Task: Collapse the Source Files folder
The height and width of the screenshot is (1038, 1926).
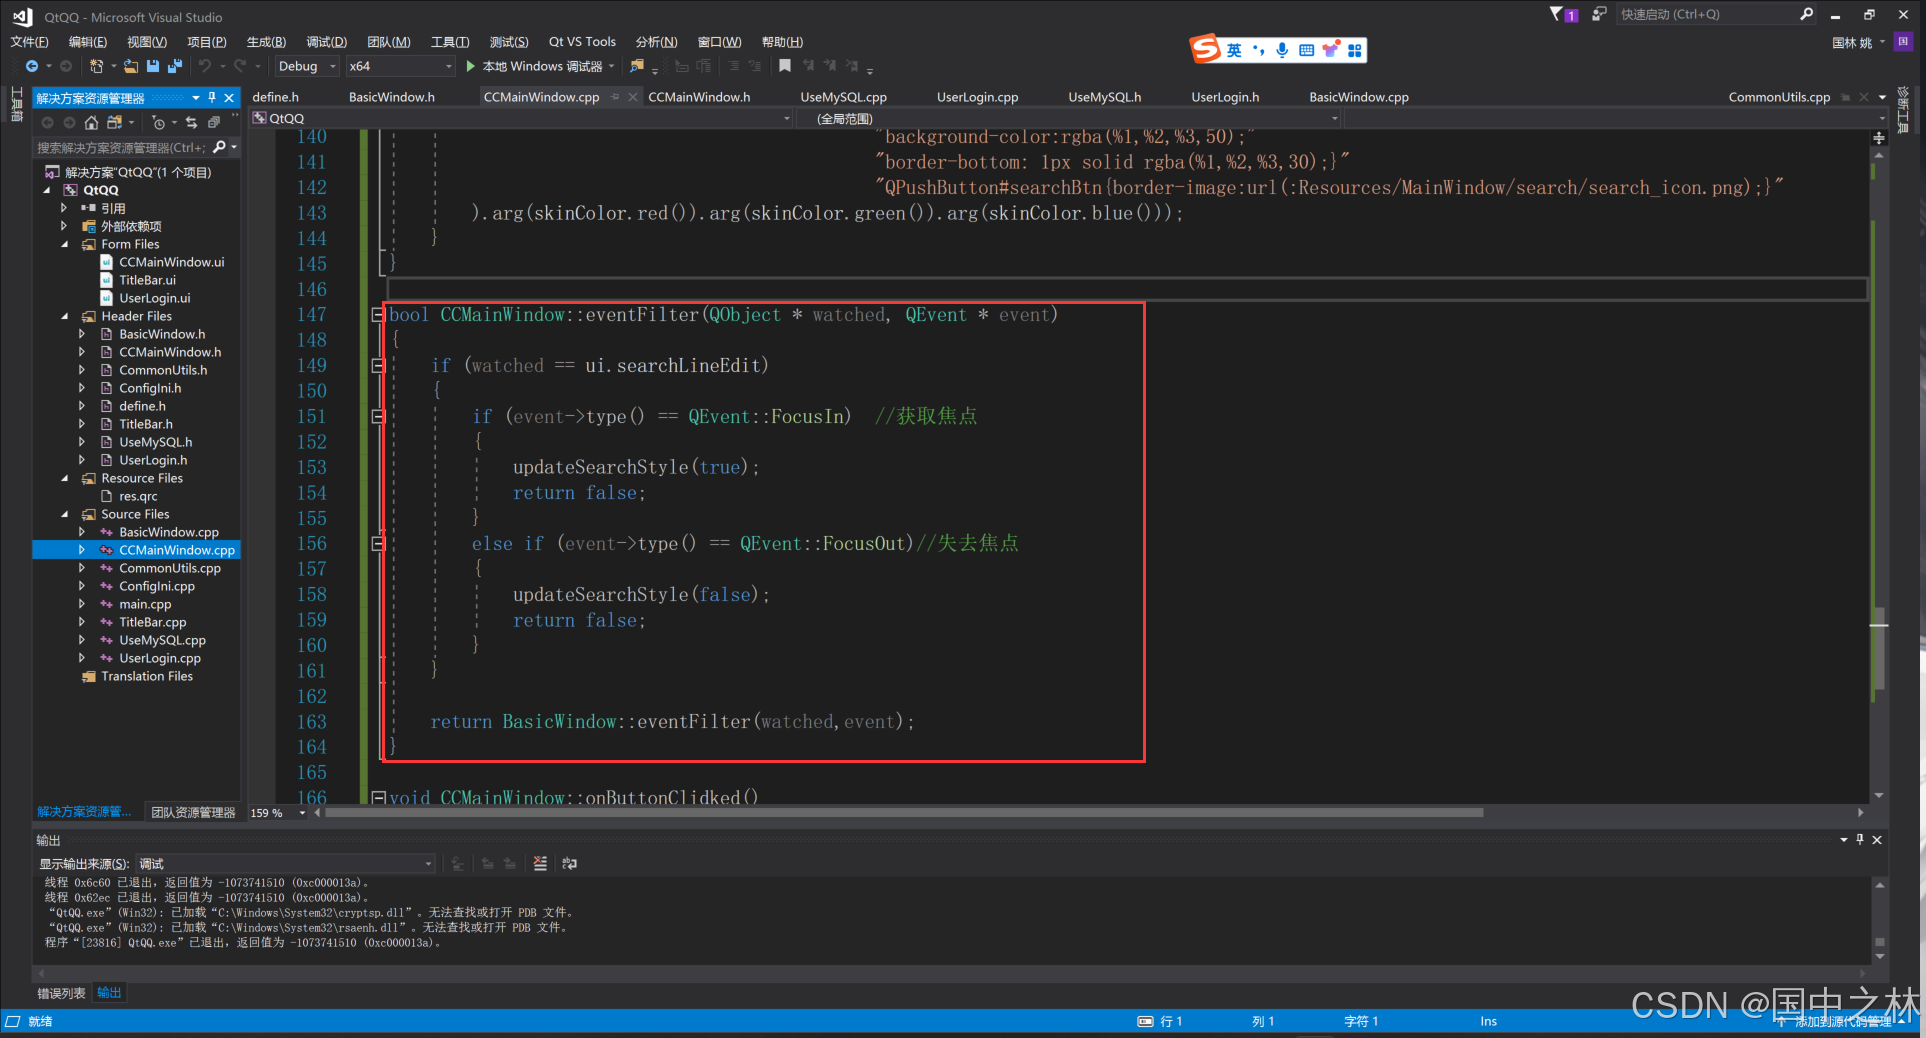Action: tap(66, 514)
